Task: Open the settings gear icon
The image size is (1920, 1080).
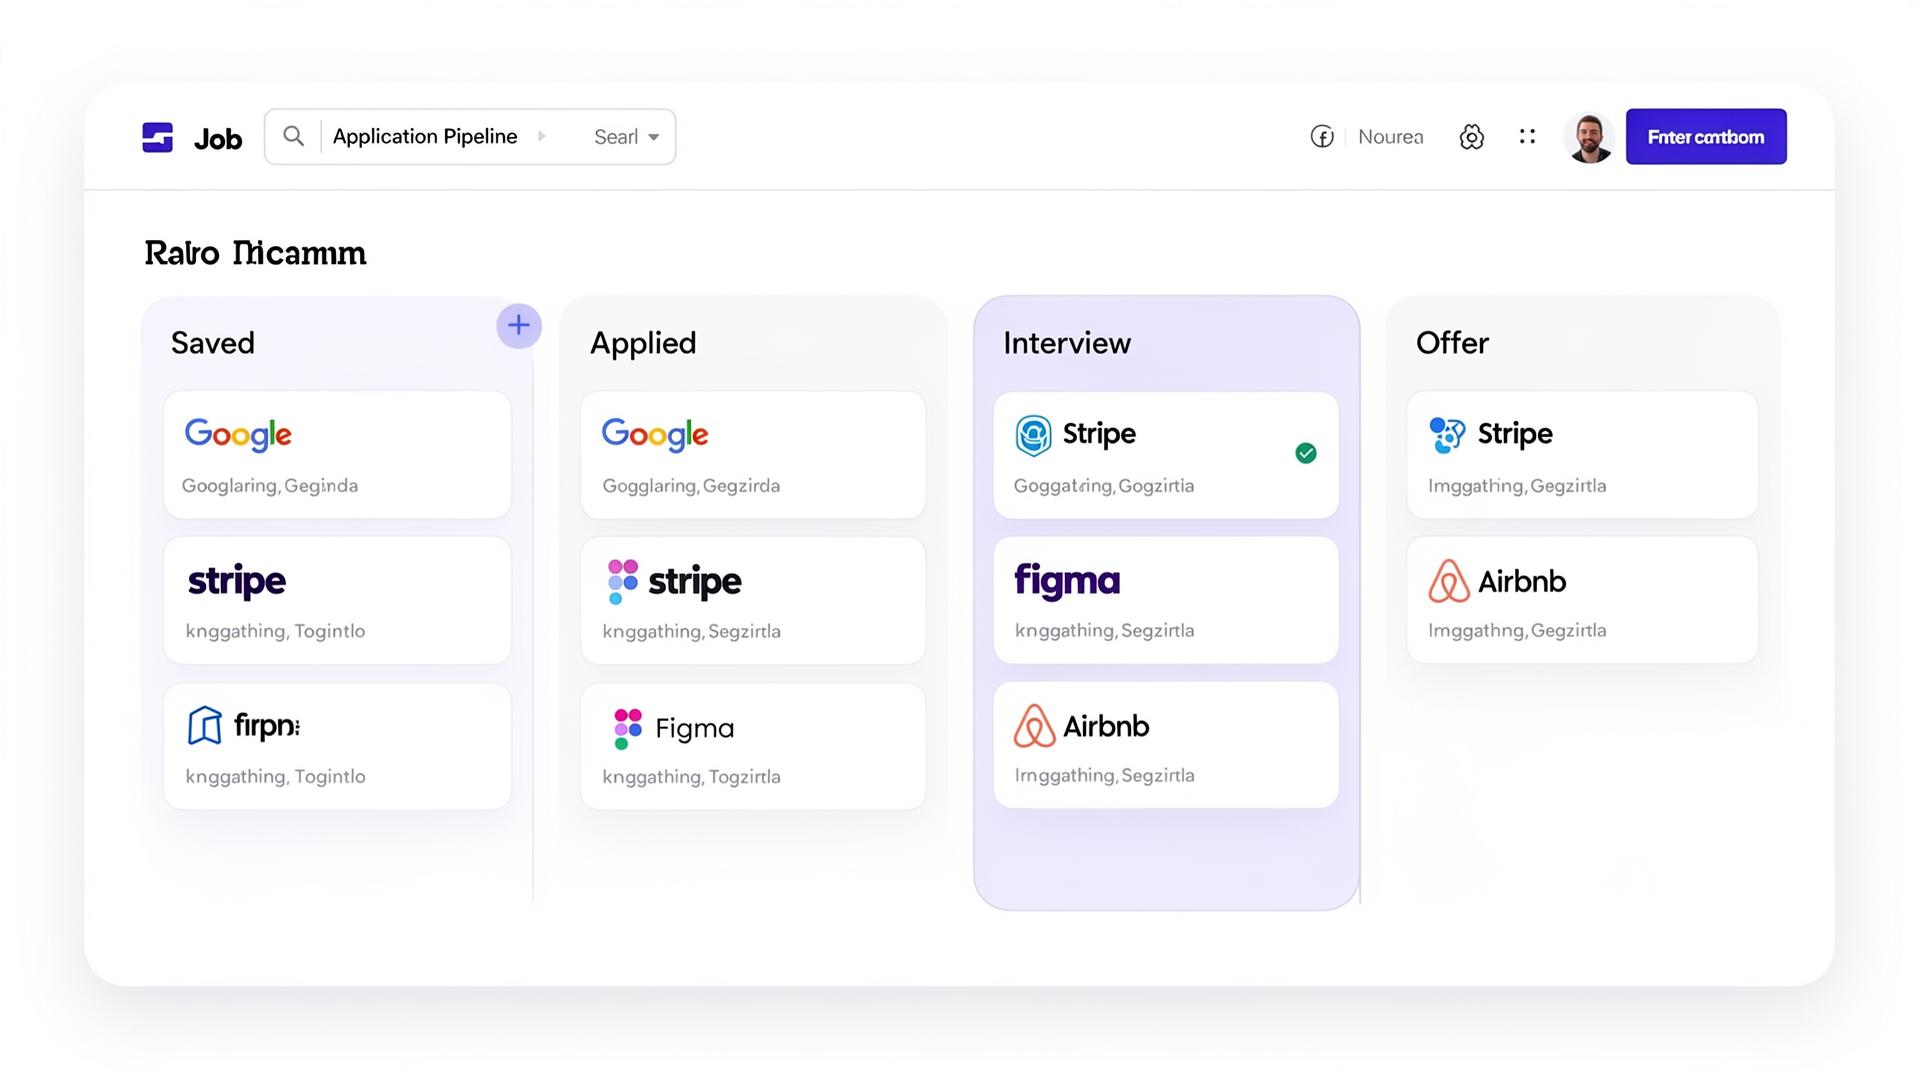Action: pos(1471,137)
